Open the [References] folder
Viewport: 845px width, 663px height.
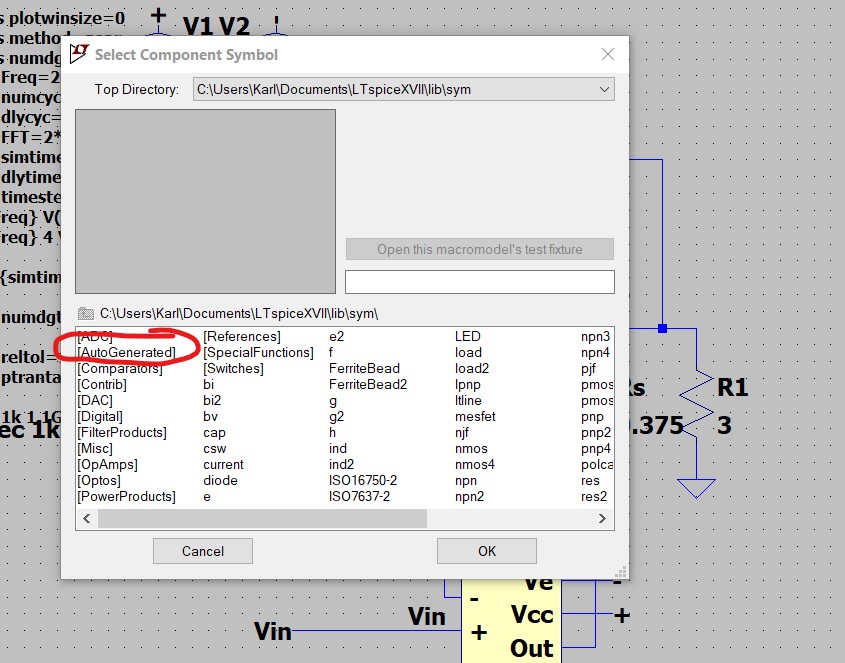tap(242, 336)
